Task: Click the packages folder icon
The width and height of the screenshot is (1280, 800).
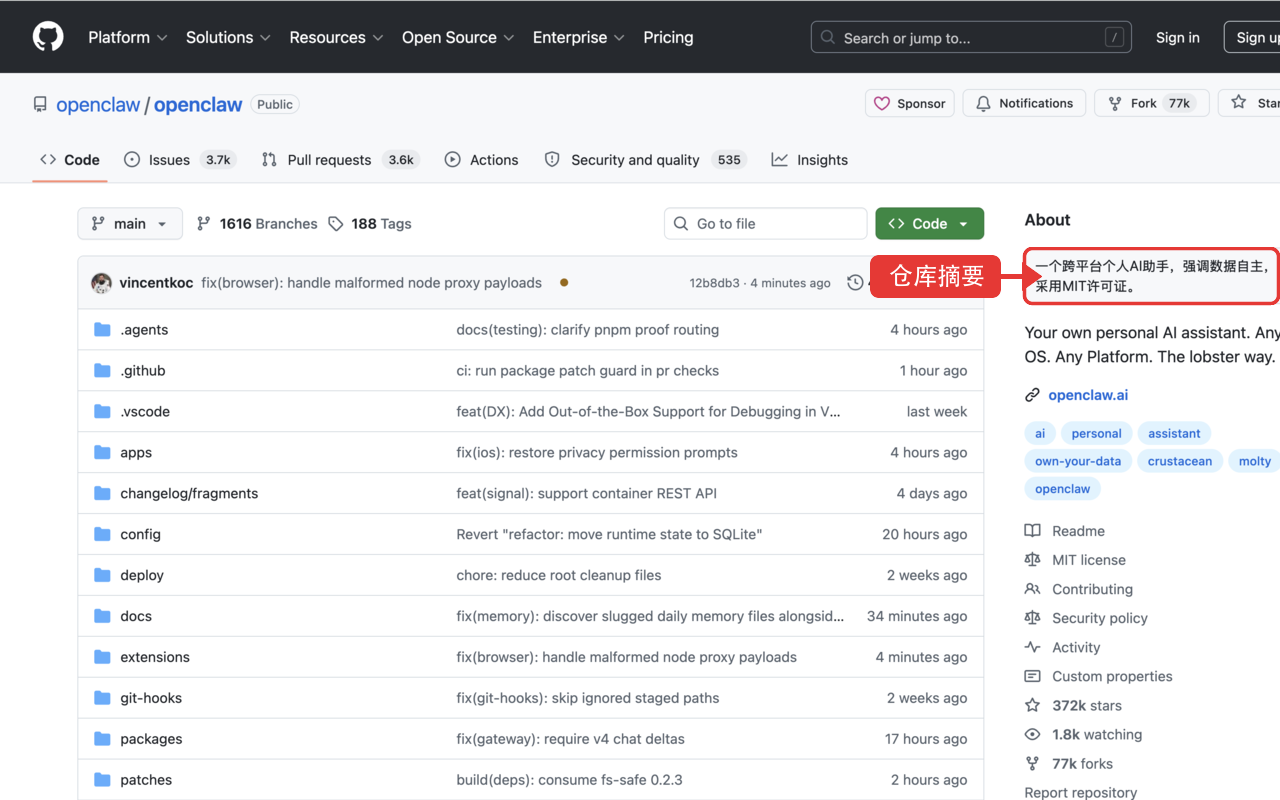Action: [102, 739]
